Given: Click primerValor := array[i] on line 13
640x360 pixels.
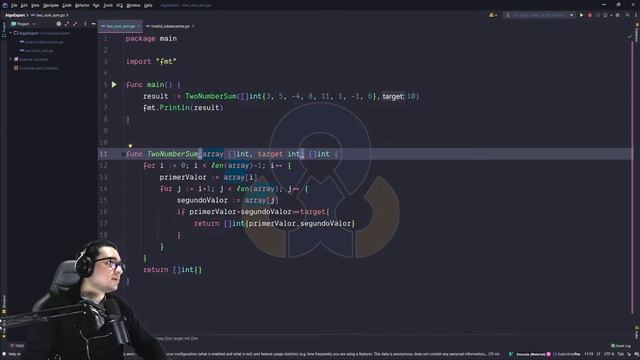Looking at the screenshot, I should pos(208,177).
